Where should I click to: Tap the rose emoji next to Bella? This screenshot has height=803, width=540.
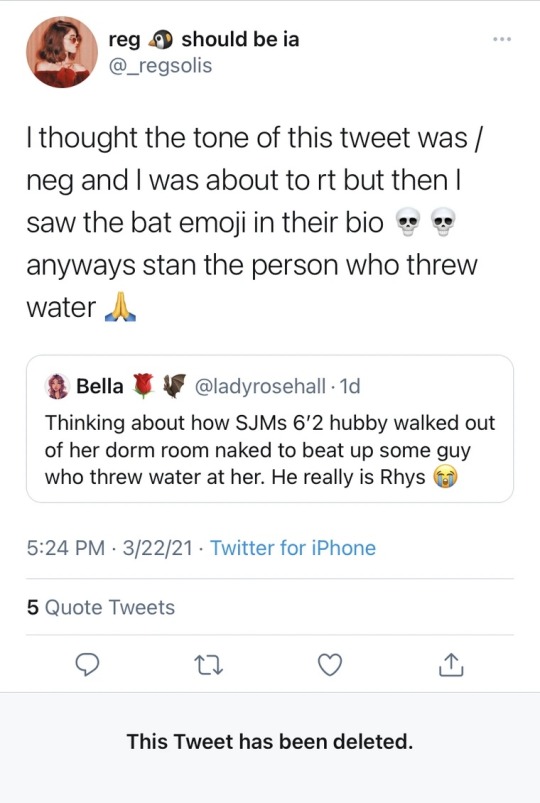143,386
